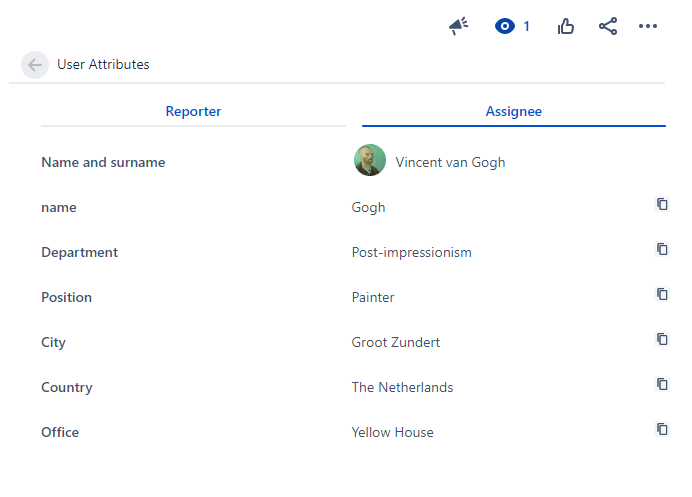Copy the Department value
Viewport: 692px width, 497px height.
coord(662,249)
